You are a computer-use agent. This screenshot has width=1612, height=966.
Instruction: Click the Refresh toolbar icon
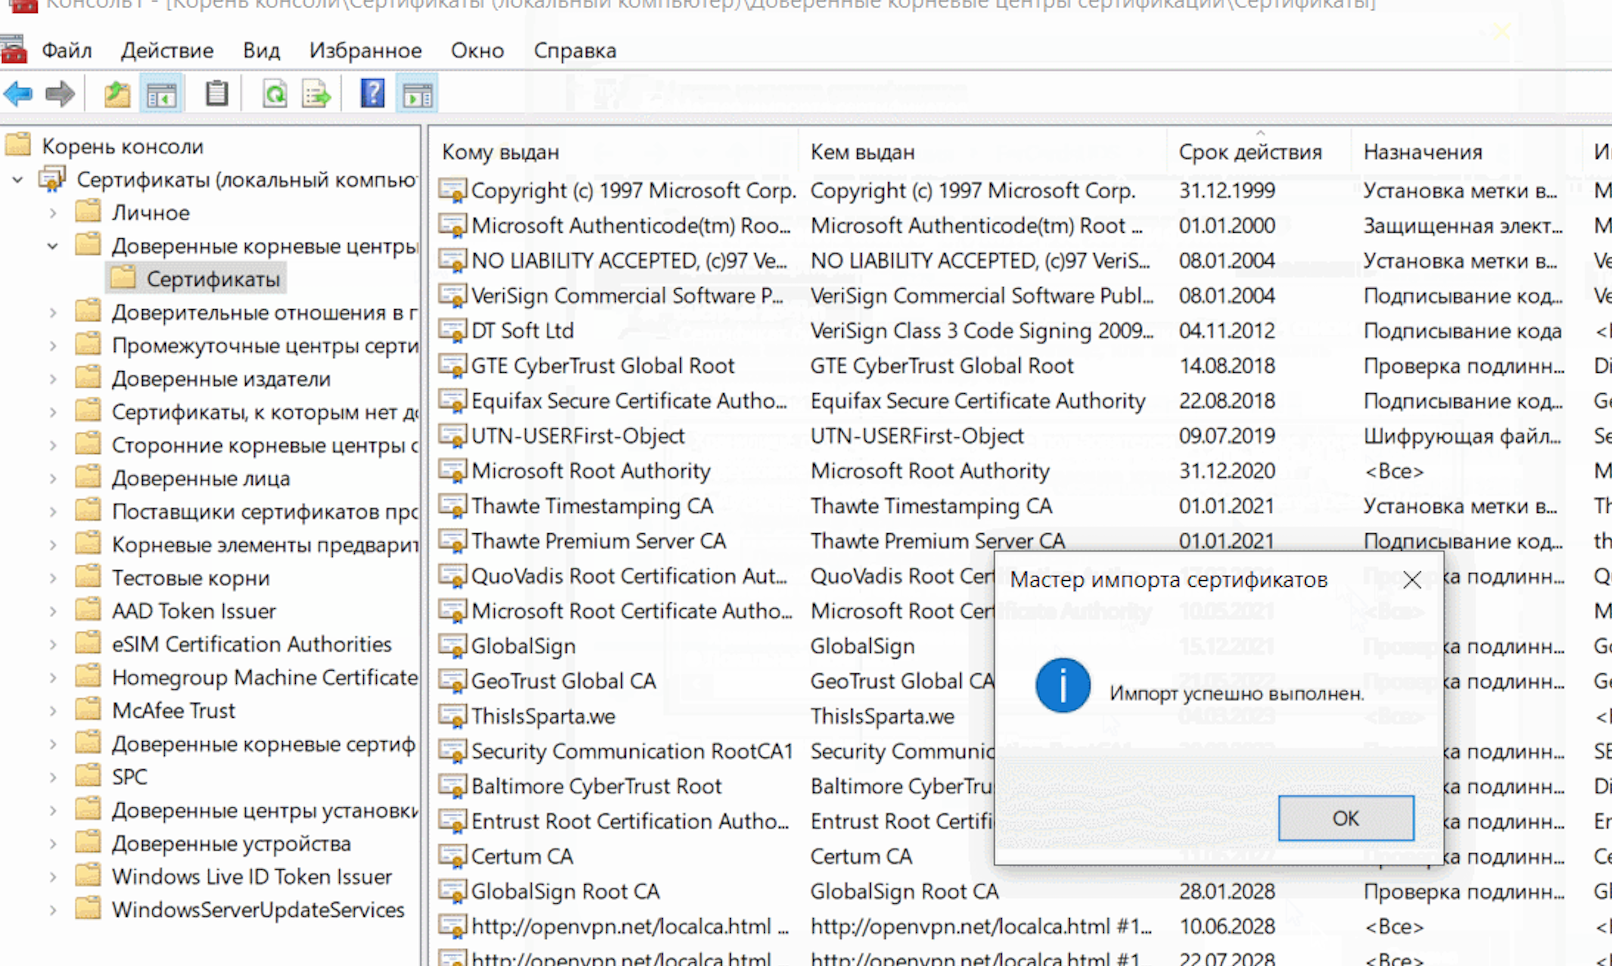click(x=274, y=95)
